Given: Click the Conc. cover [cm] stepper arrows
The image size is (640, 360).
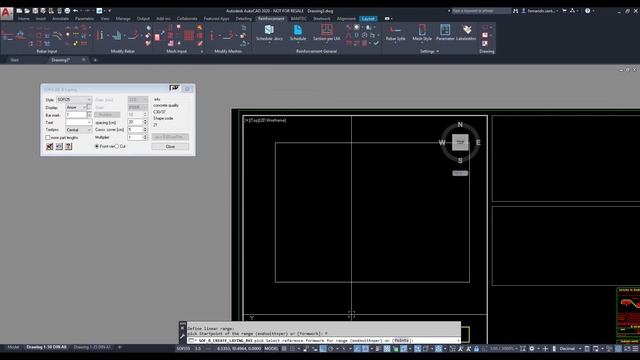Looking at the screenshot, I should pos(145,130).
